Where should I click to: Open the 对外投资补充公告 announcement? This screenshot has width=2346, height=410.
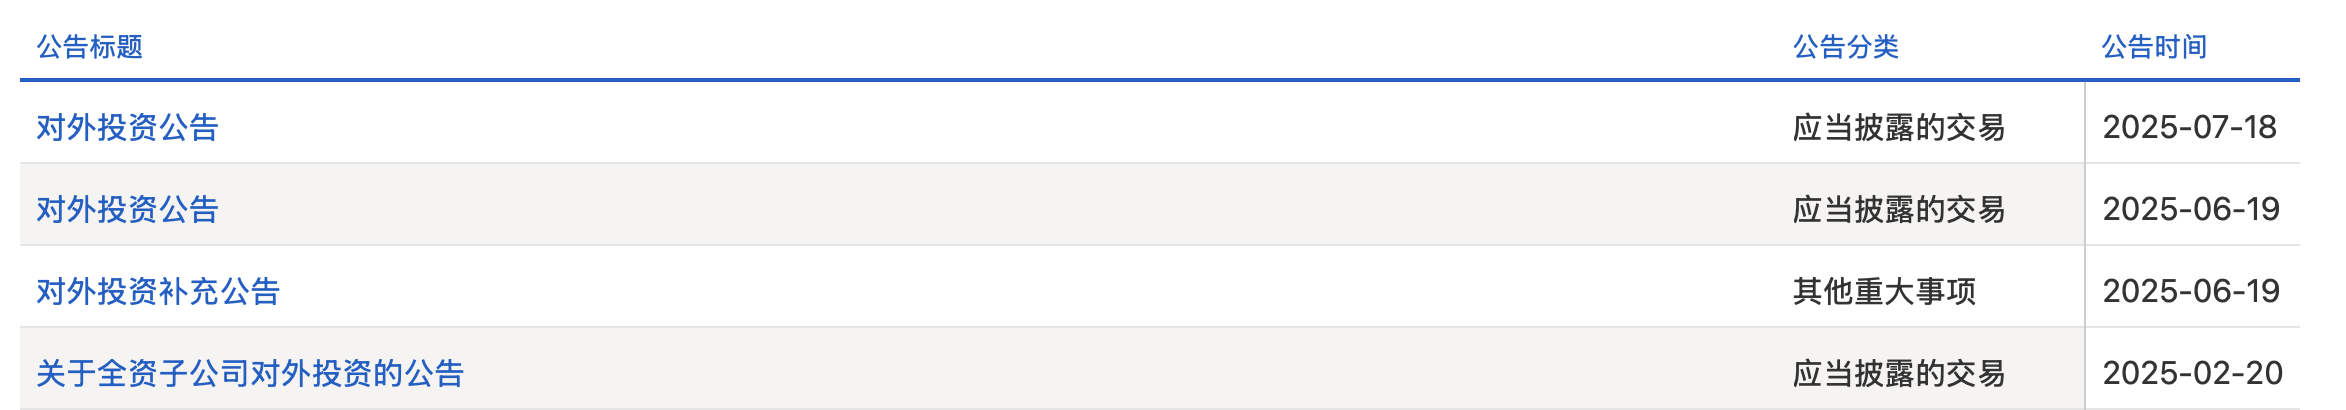point(158,291)
